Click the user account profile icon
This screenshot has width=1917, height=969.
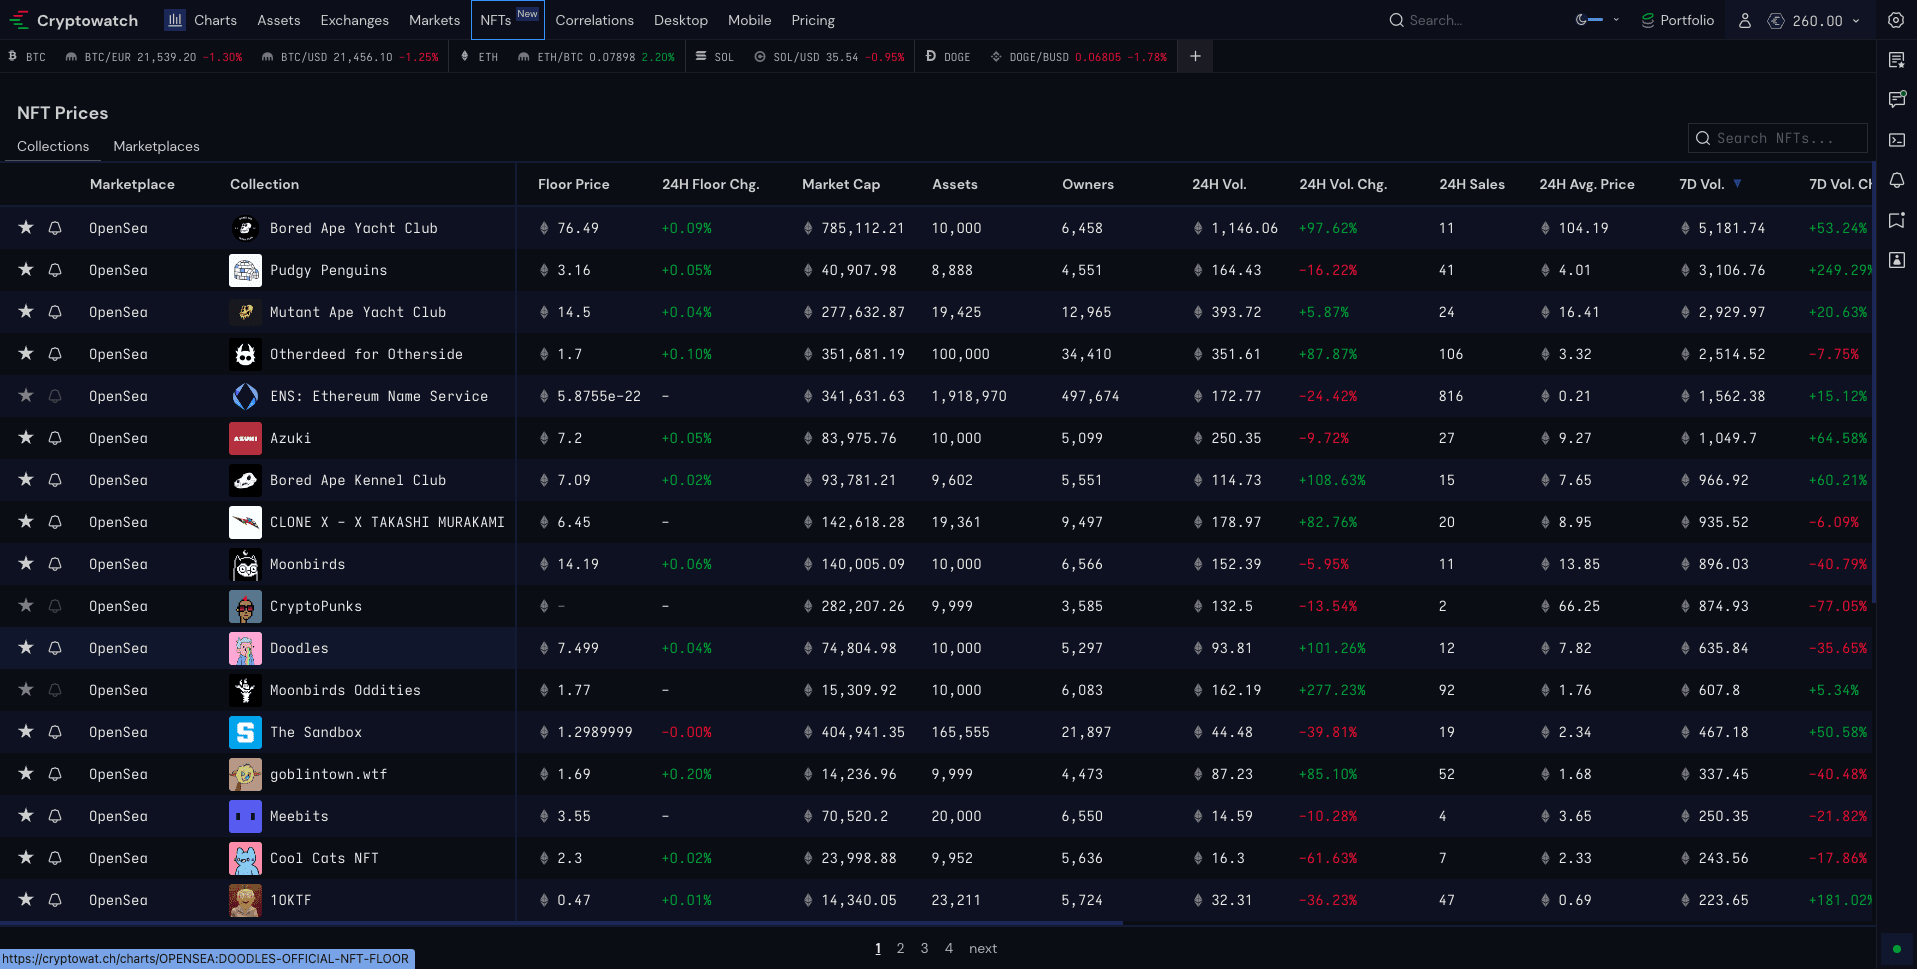[1745, 20]
